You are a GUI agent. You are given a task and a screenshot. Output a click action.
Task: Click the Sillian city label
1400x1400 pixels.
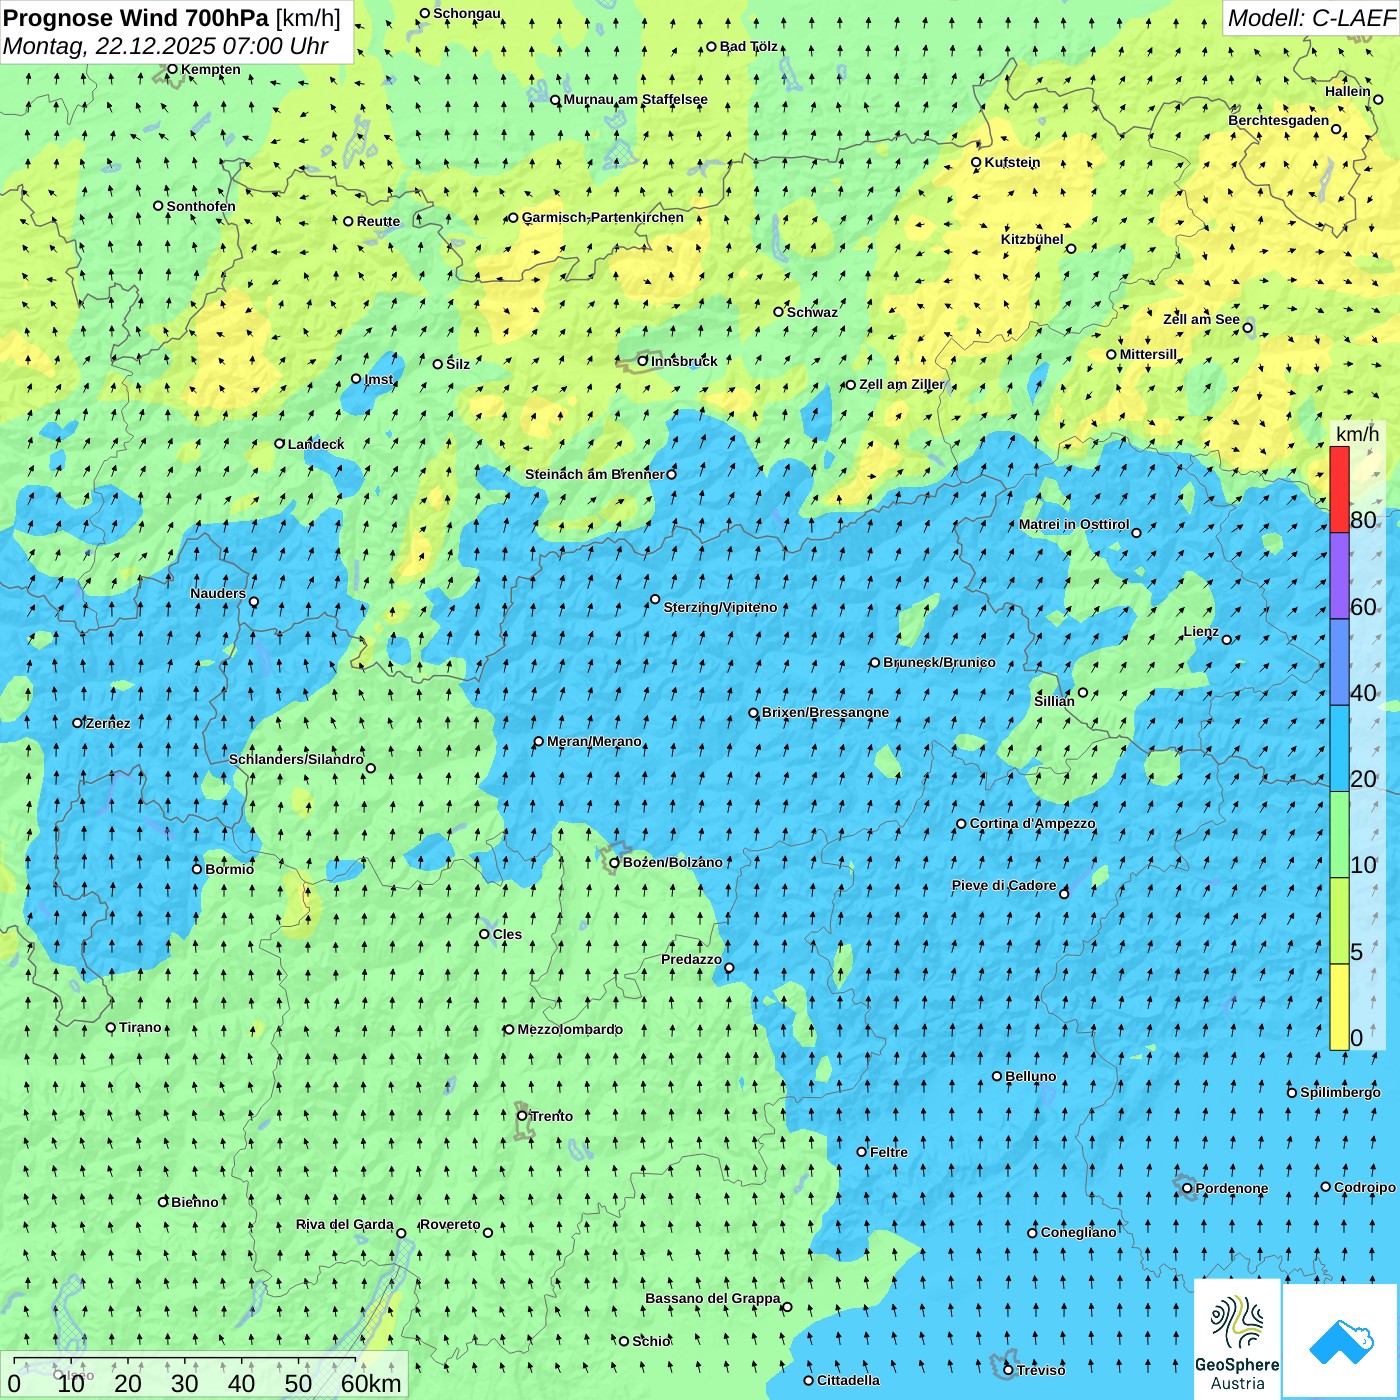(1054, 701)
